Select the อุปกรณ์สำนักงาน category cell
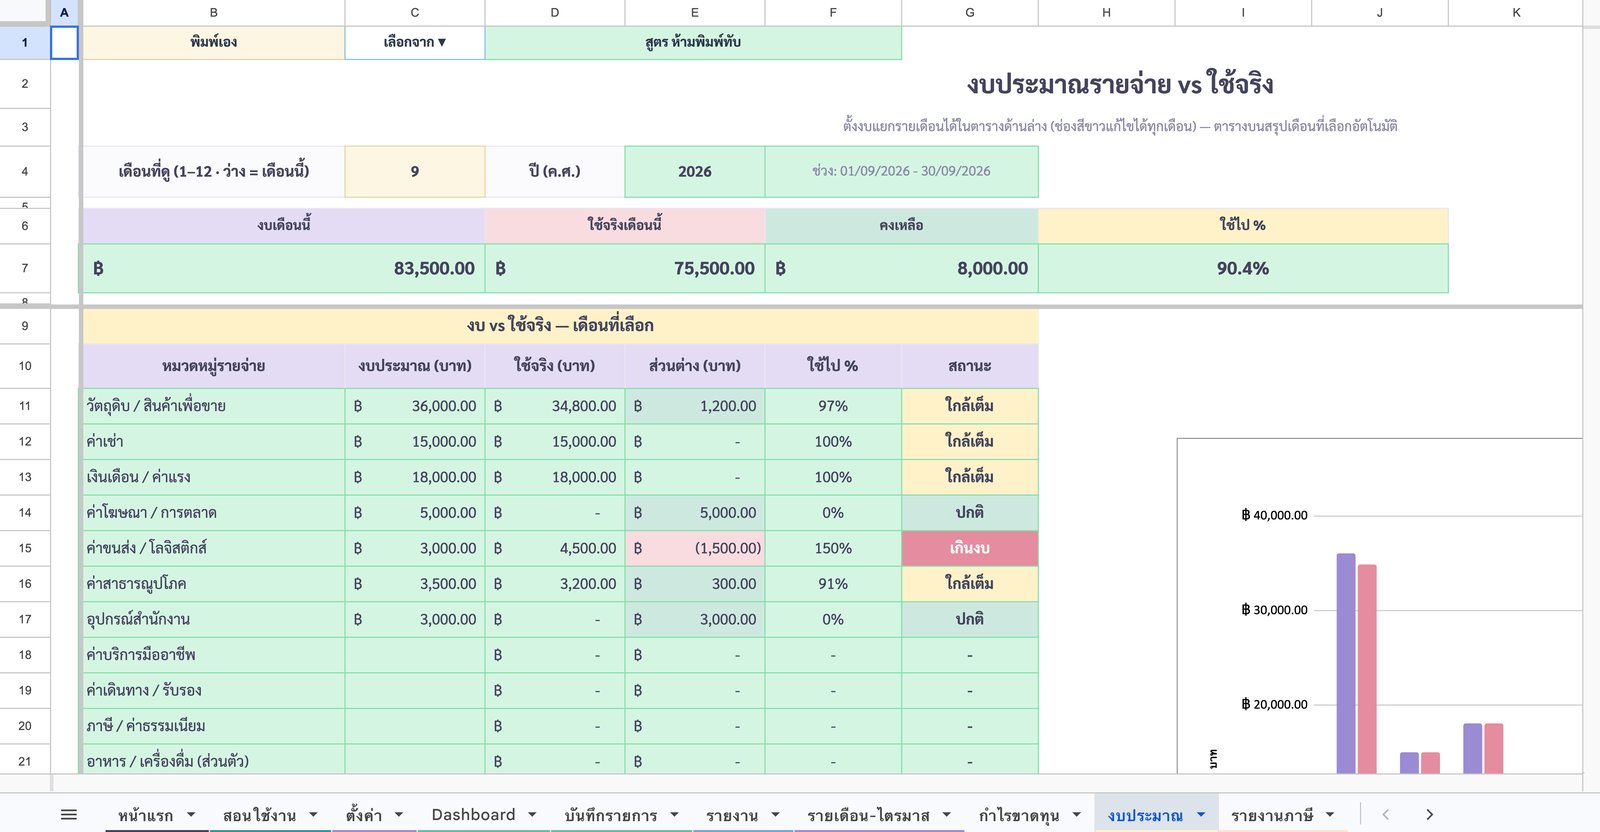Screen dimensions: 1600x832 (213, 619)
